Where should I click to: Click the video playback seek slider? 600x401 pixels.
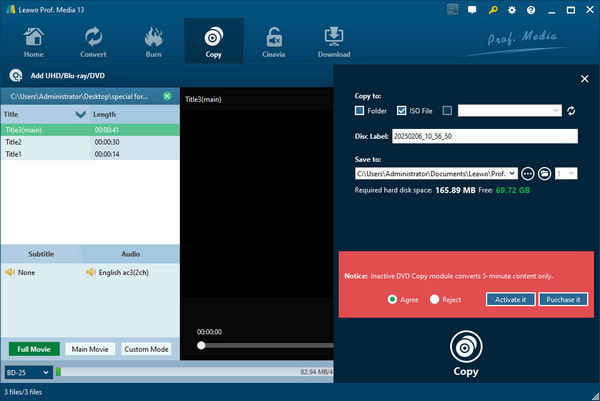[265, 345]
